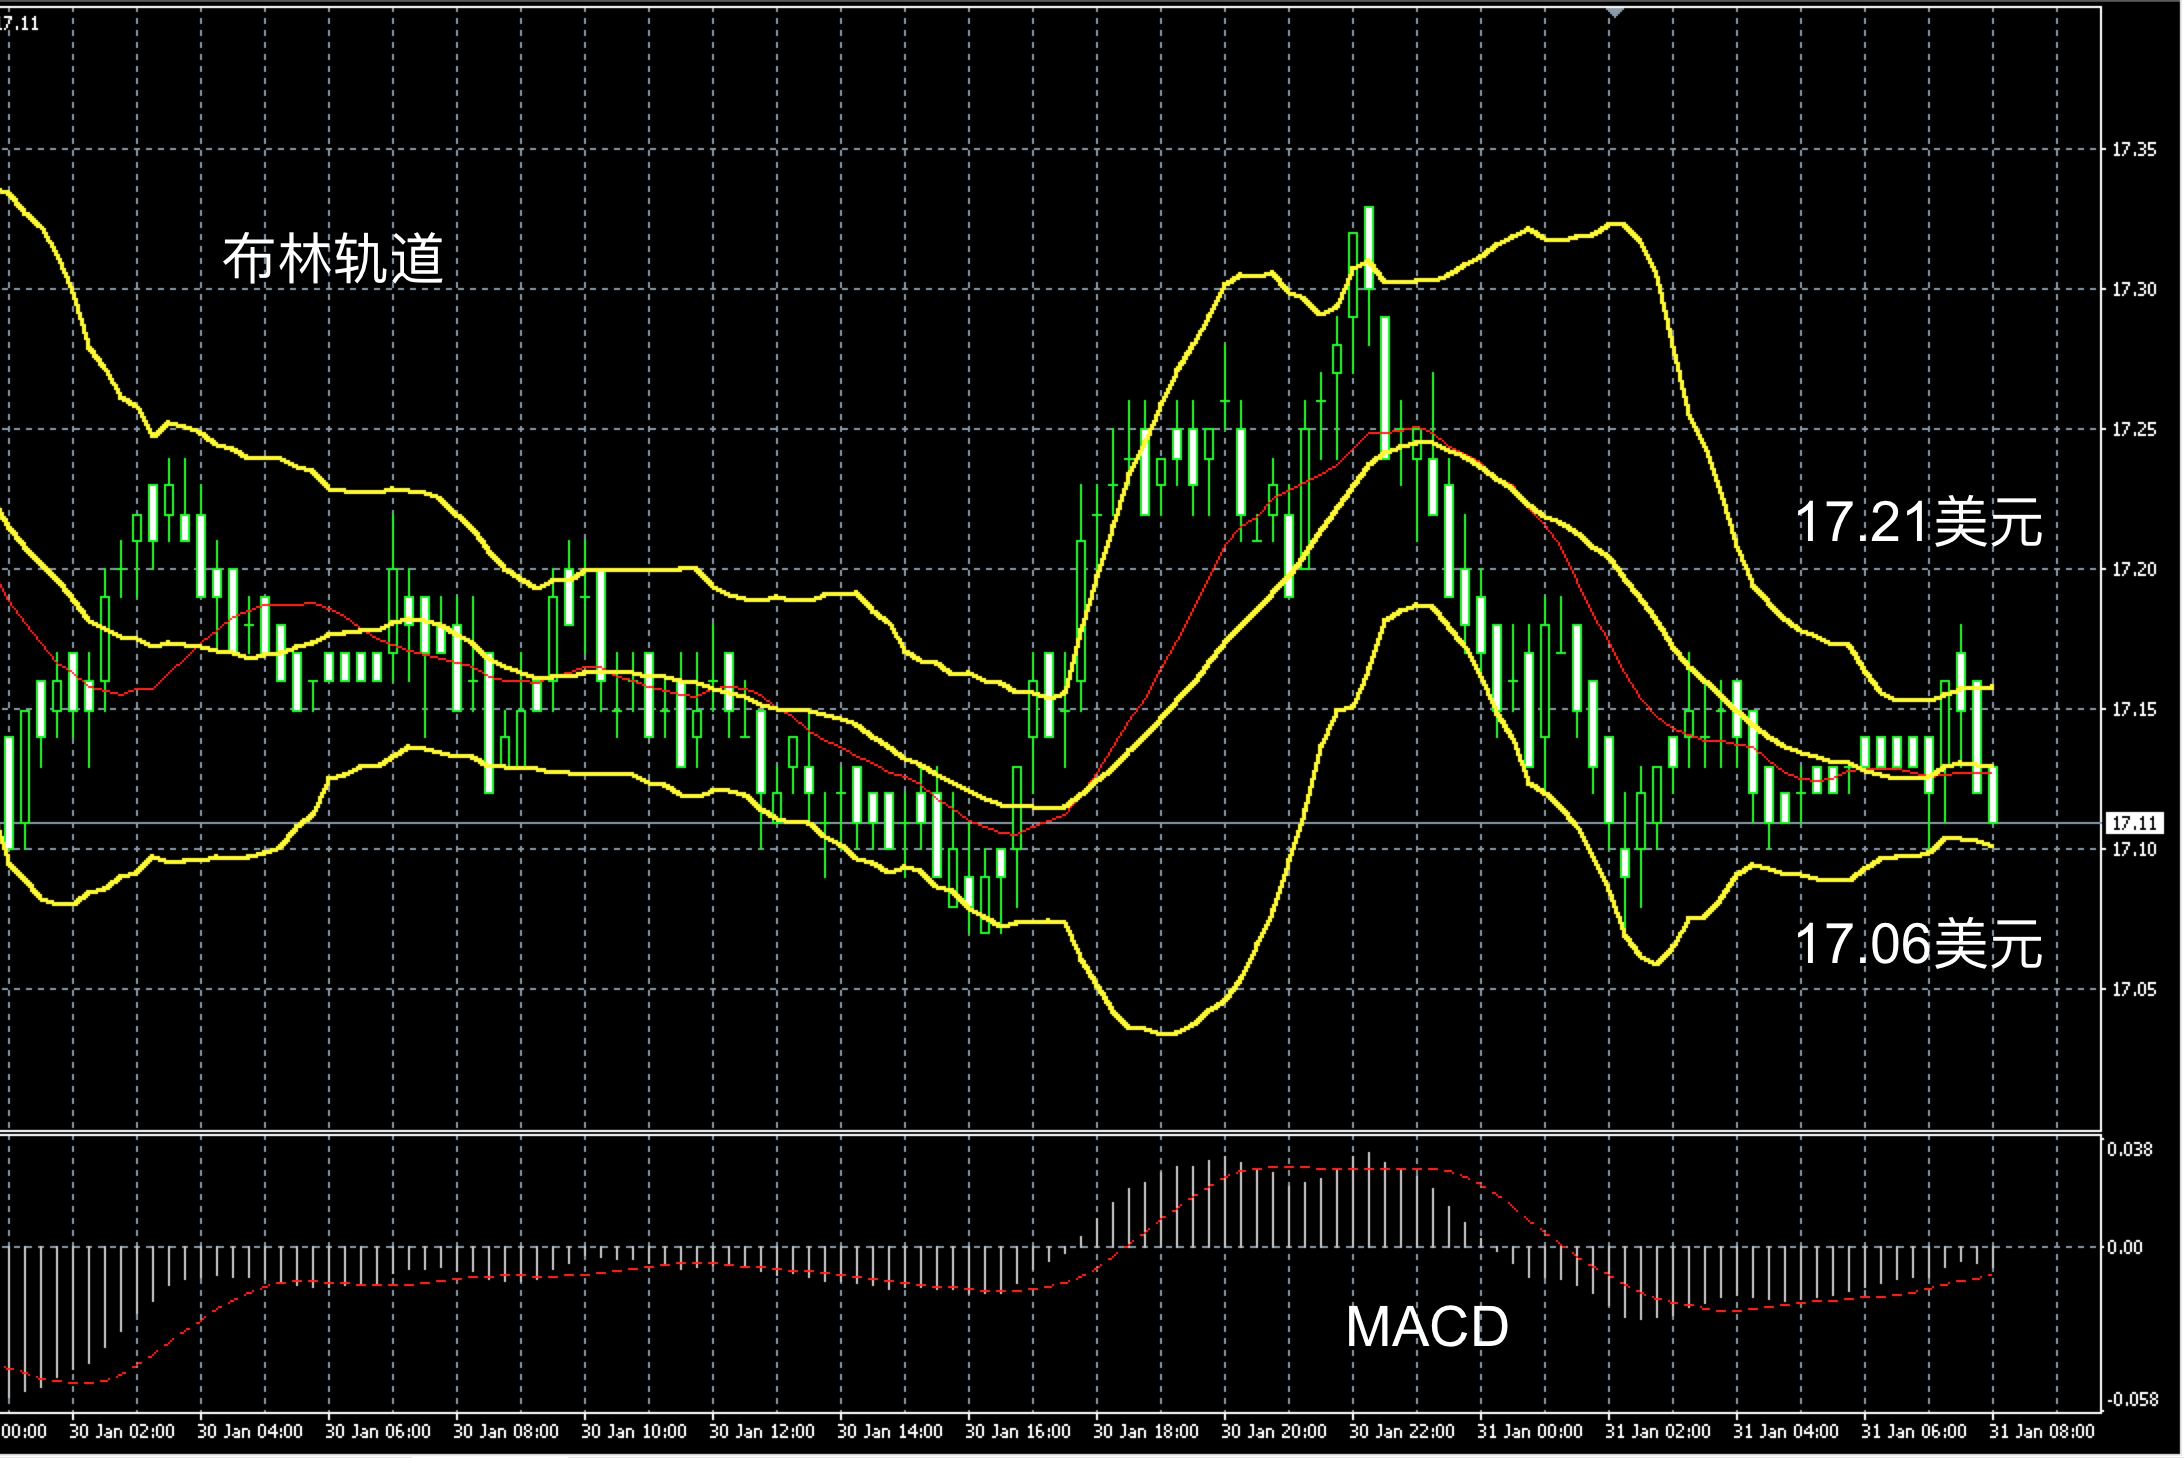Click the 30 Jan 10:00 time label
The height and width of the screenshot is (1458, 2184).
[x=634, y=1432]
